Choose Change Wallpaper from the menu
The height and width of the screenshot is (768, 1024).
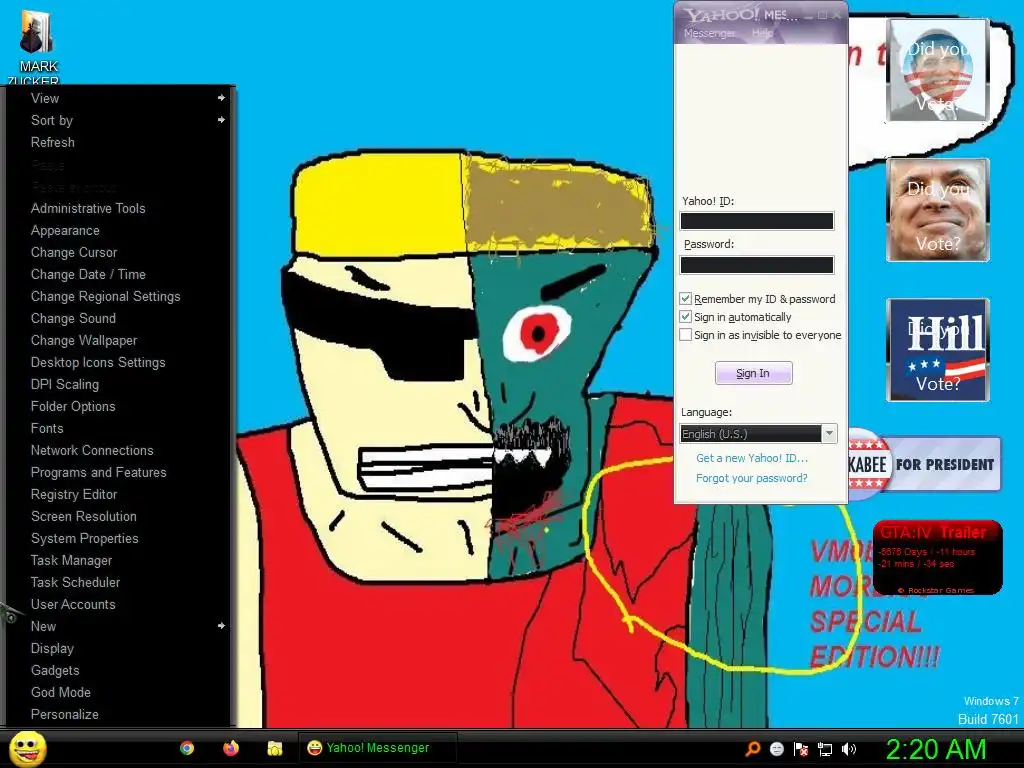coord(119,340)
